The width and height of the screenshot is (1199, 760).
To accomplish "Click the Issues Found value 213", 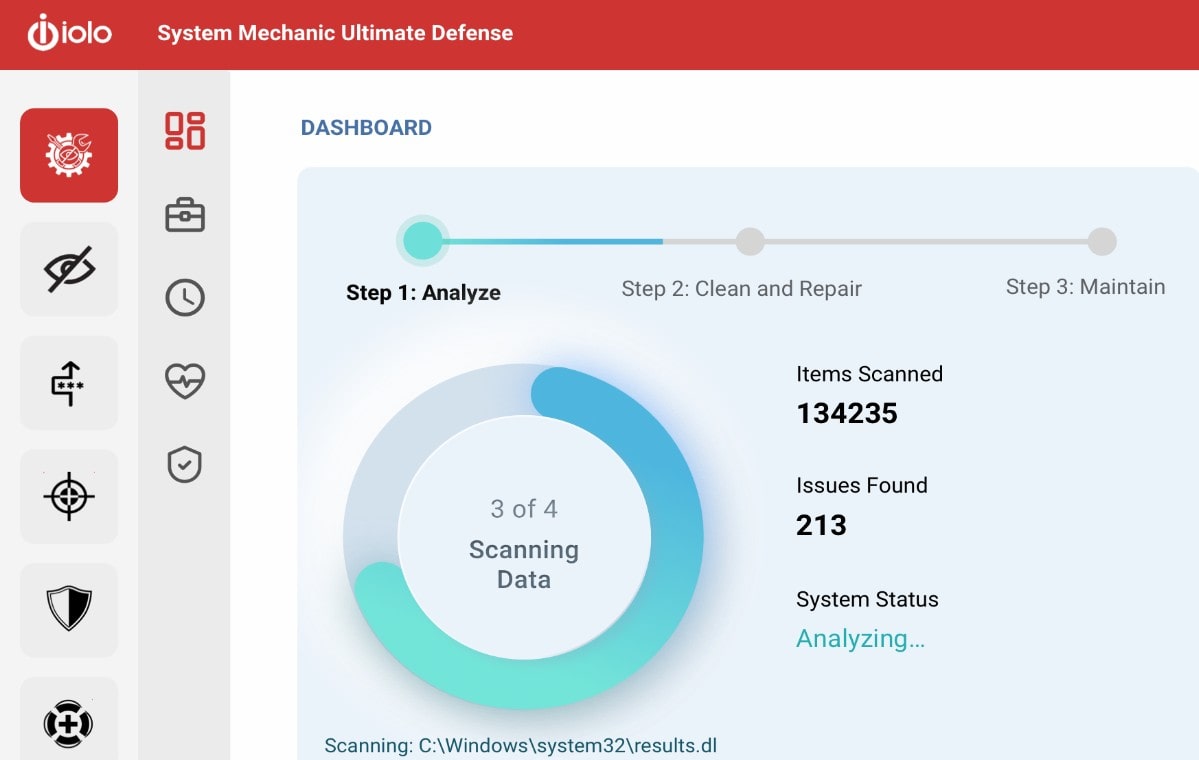I will pos(821,525).
